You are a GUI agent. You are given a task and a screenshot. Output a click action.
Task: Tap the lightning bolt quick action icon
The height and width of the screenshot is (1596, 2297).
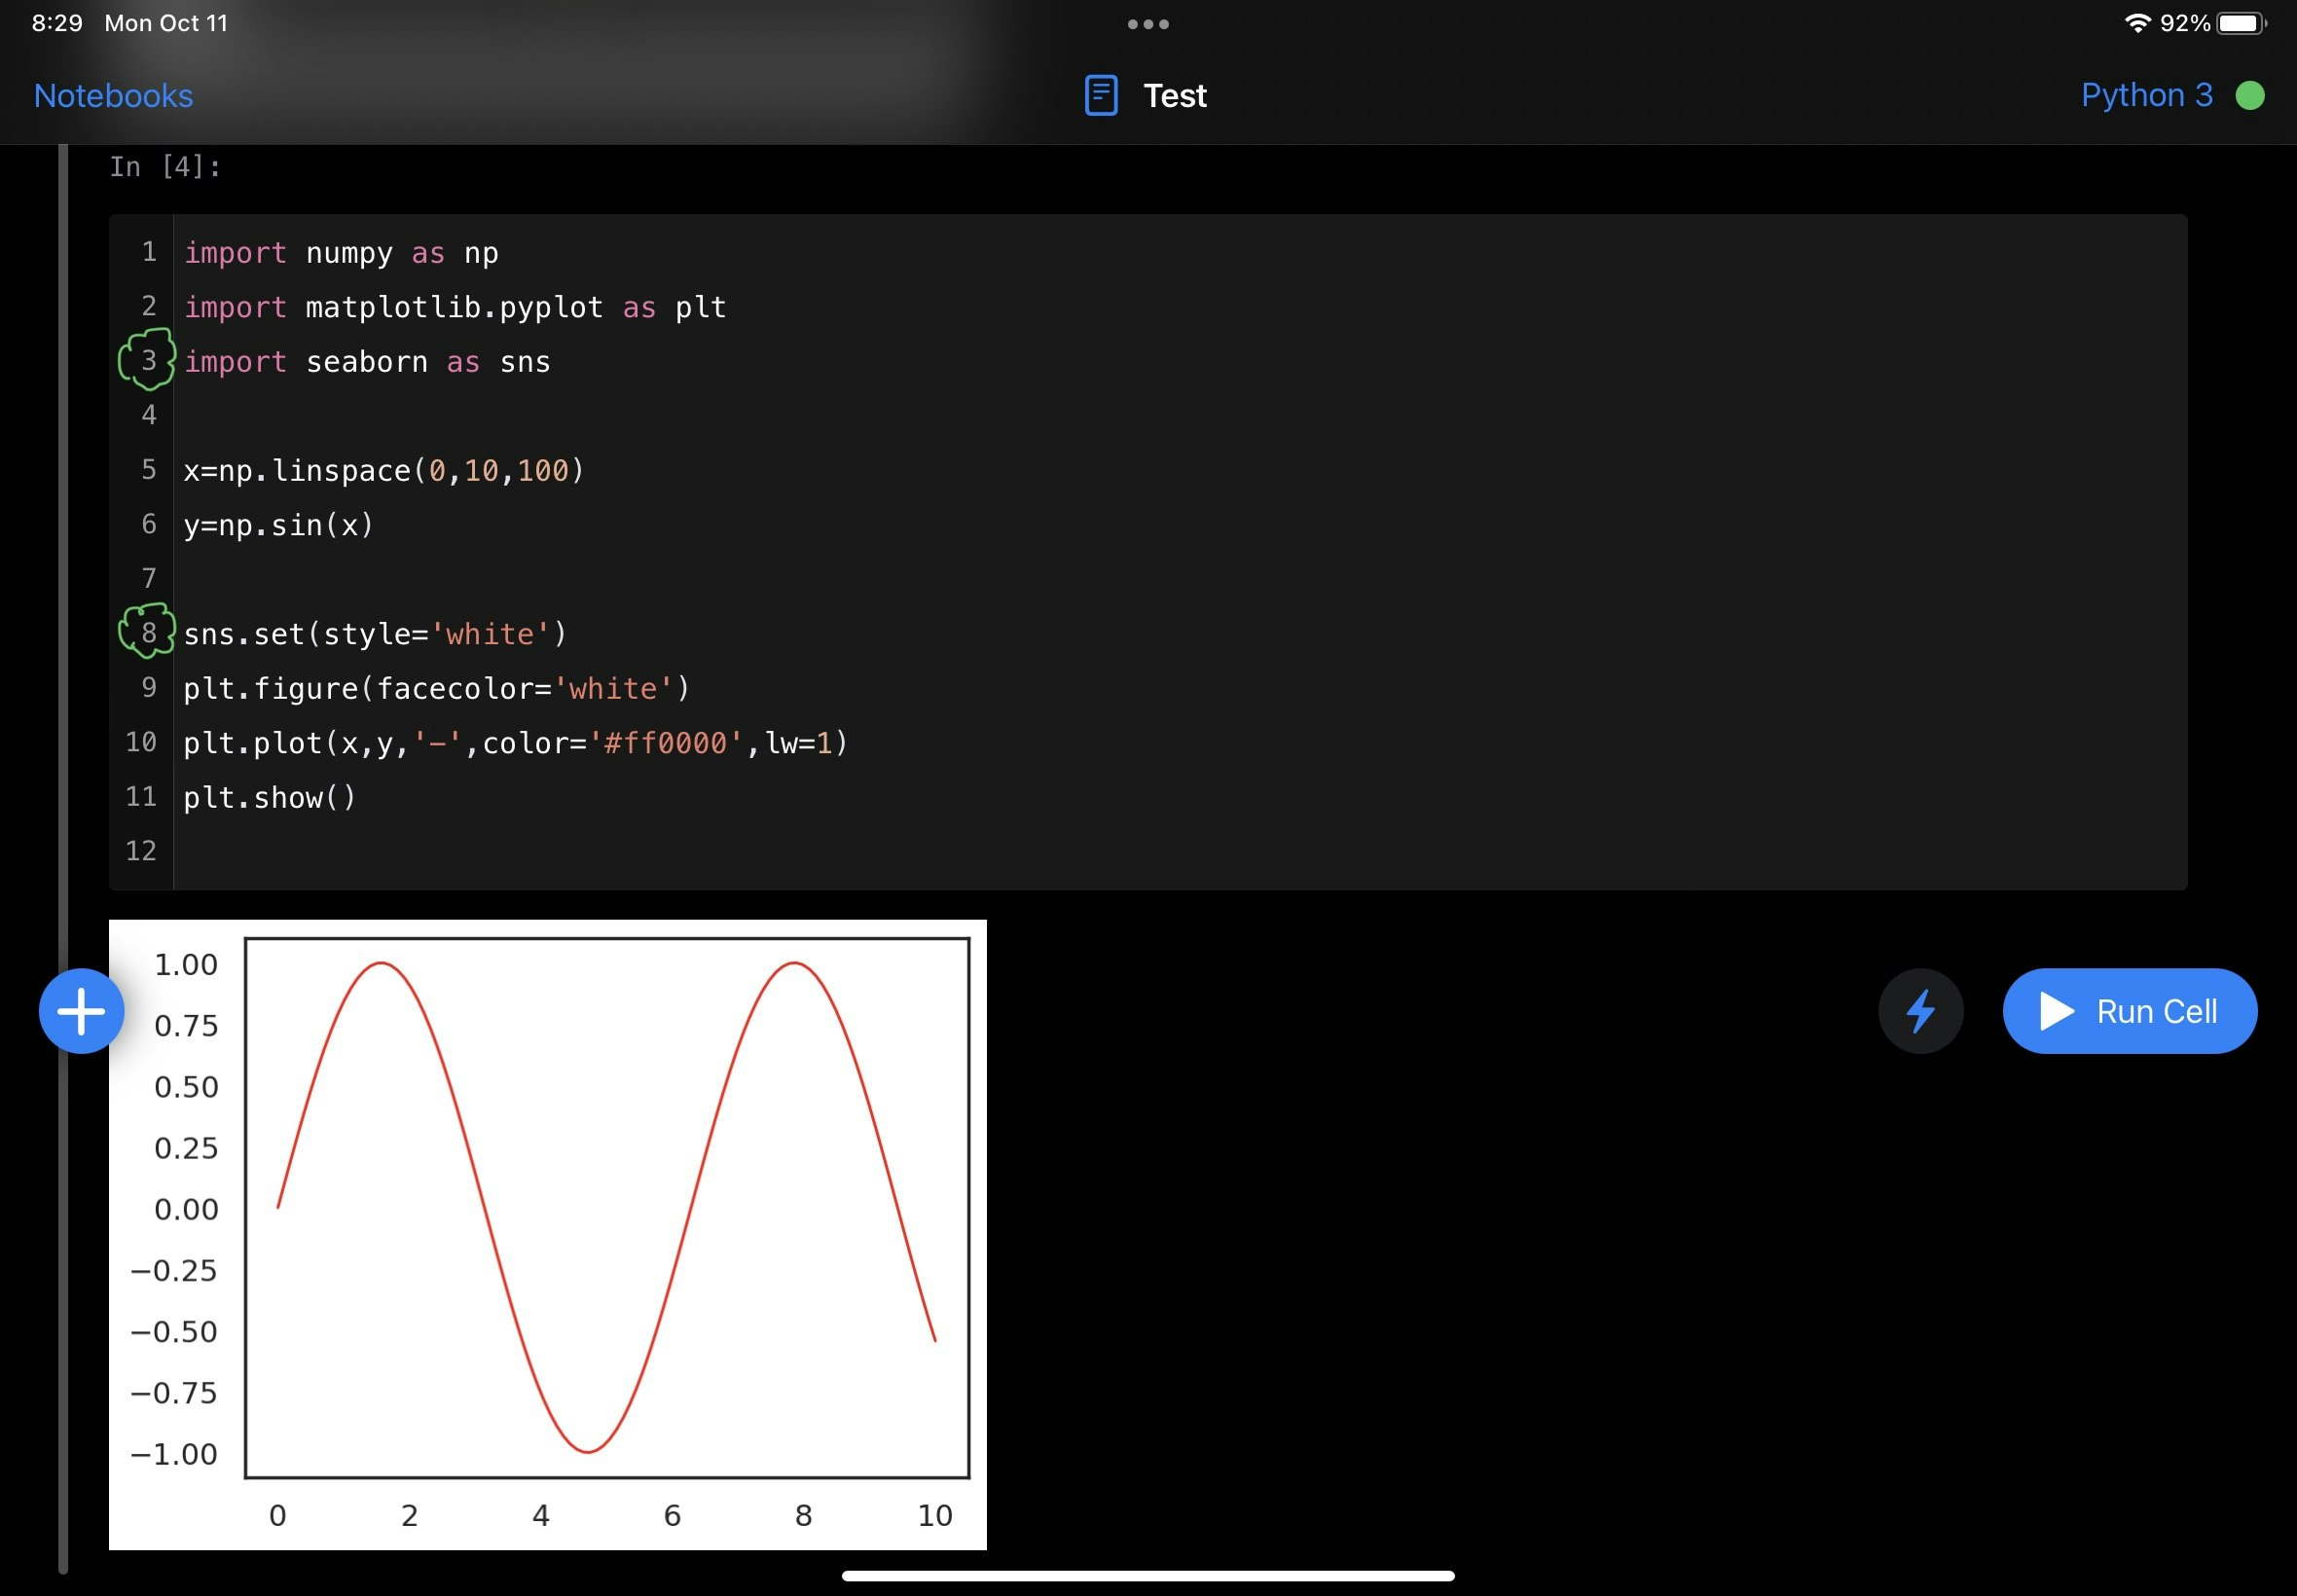coord(1920,1011)
